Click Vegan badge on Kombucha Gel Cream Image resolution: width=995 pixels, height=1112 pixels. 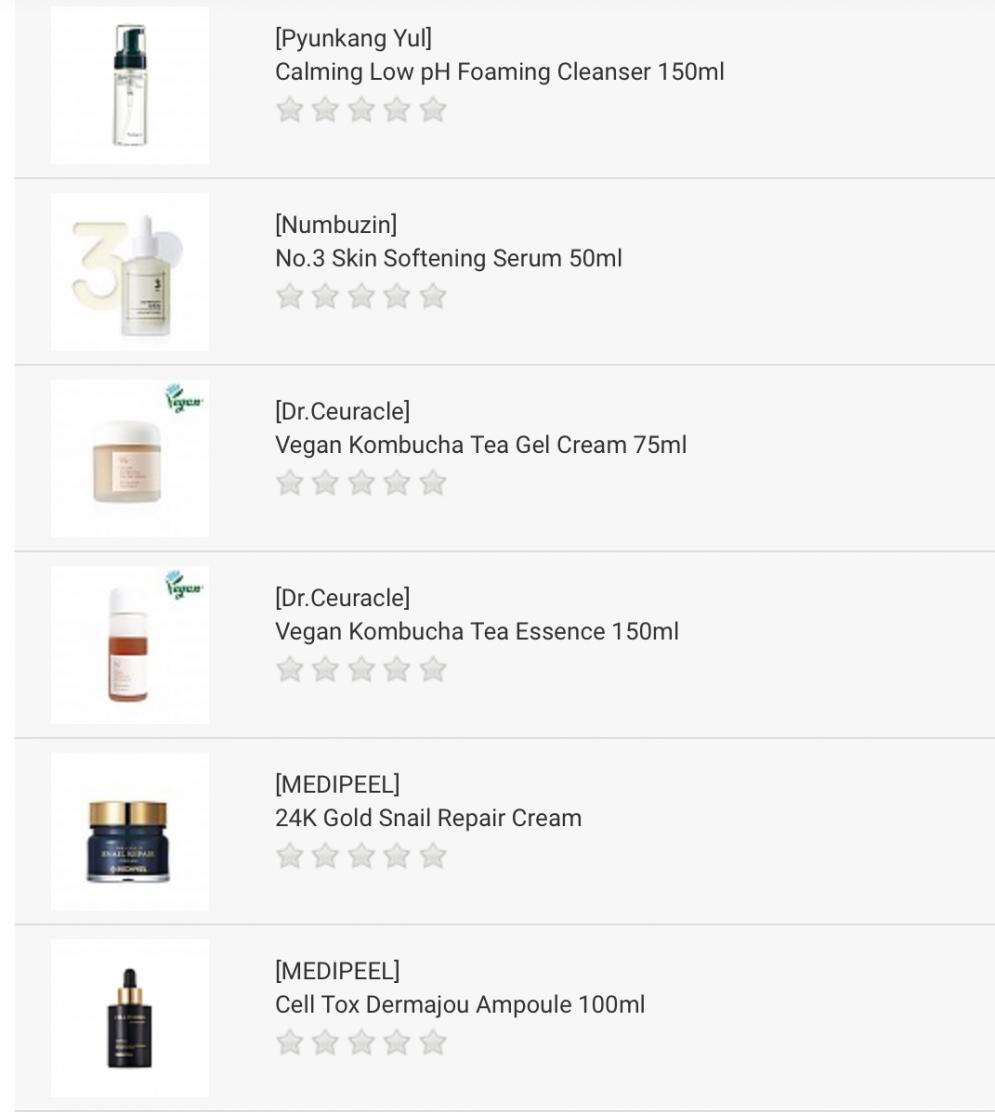pos(184,399)
